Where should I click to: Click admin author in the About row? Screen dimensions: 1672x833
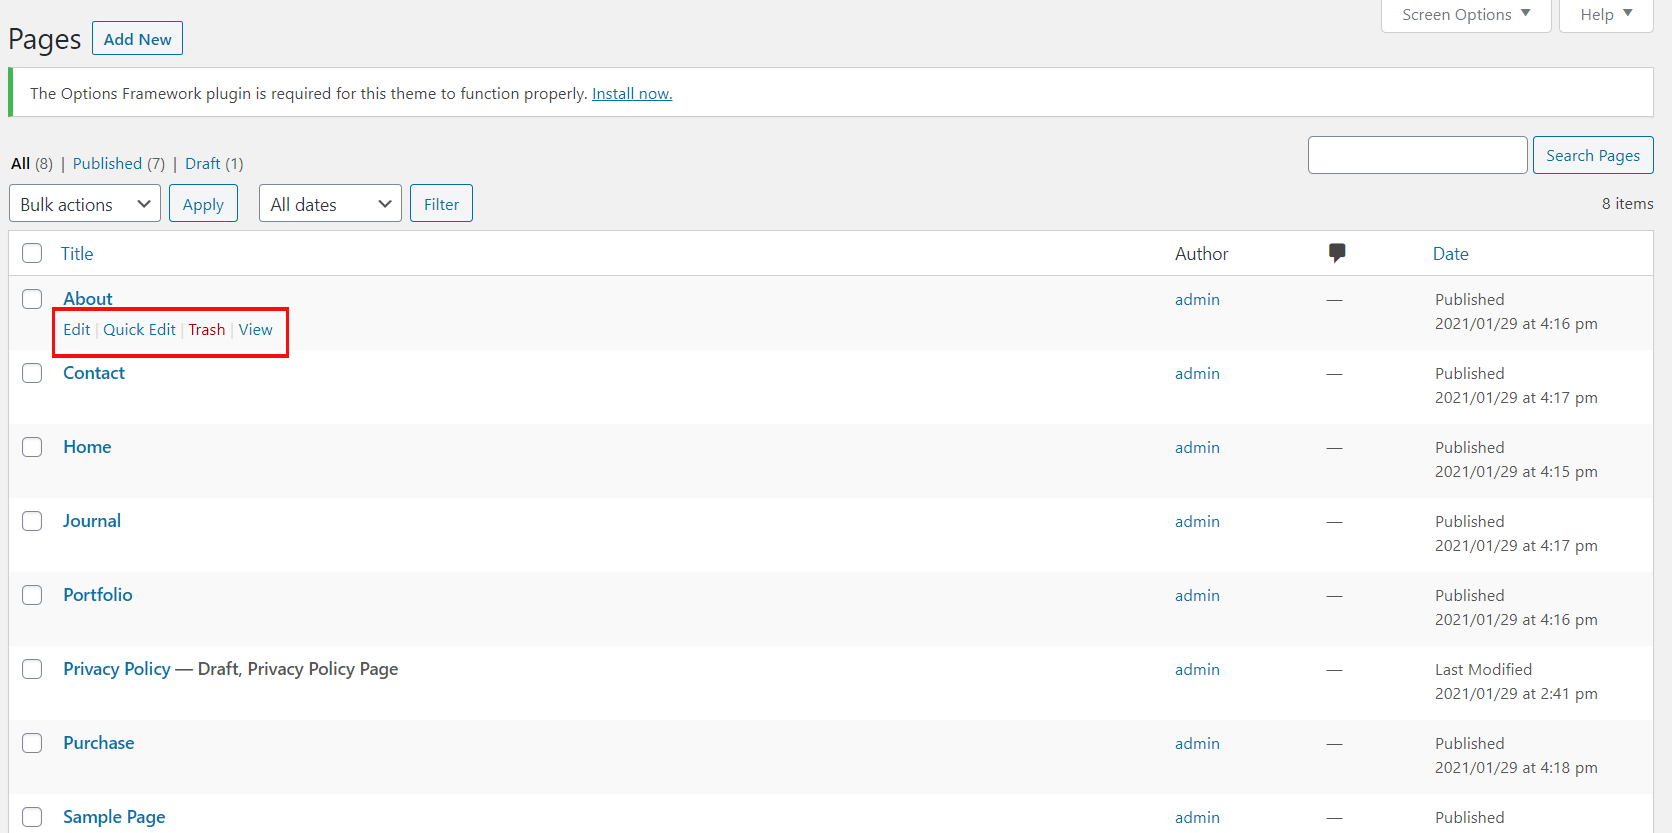(x=1197, y=300)
